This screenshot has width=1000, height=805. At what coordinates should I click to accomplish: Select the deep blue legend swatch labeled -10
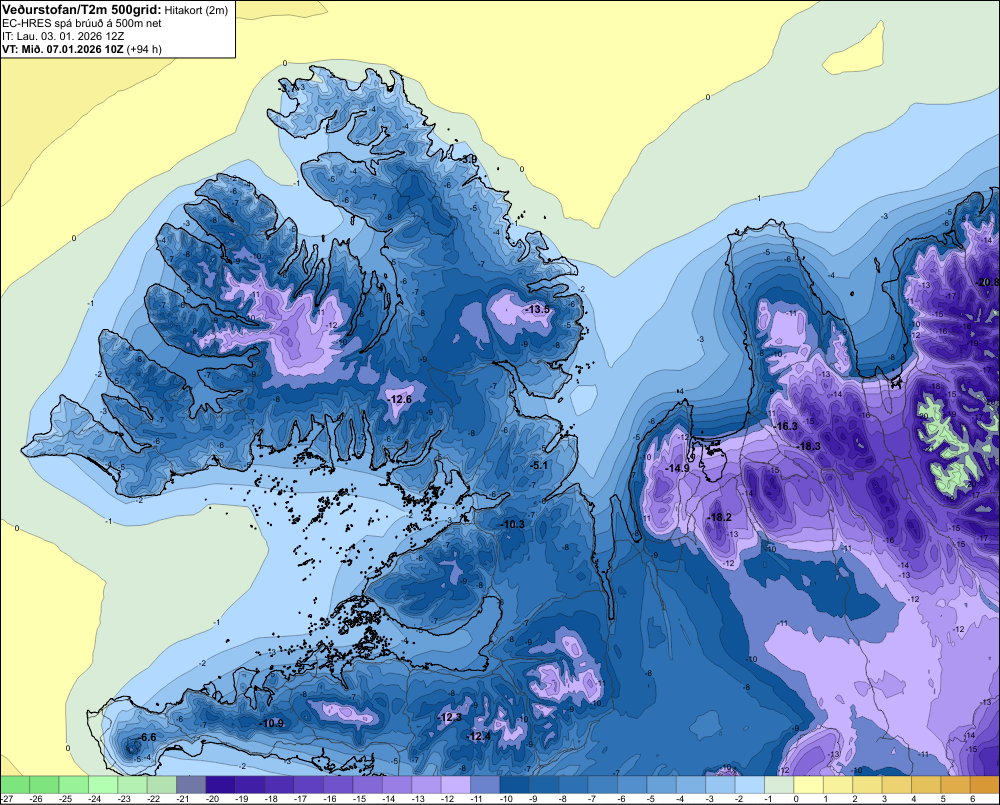click(514, 785)
